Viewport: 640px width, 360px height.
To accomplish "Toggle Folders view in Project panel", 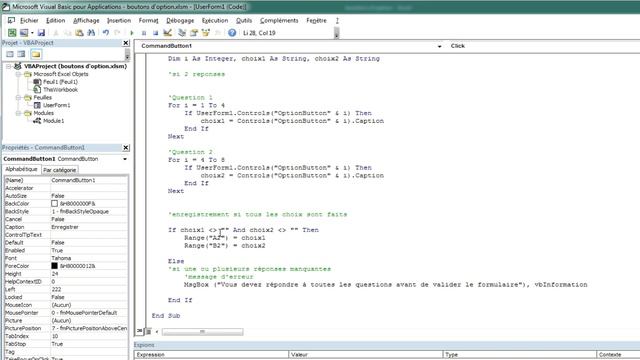I will [x=36, y=54].
